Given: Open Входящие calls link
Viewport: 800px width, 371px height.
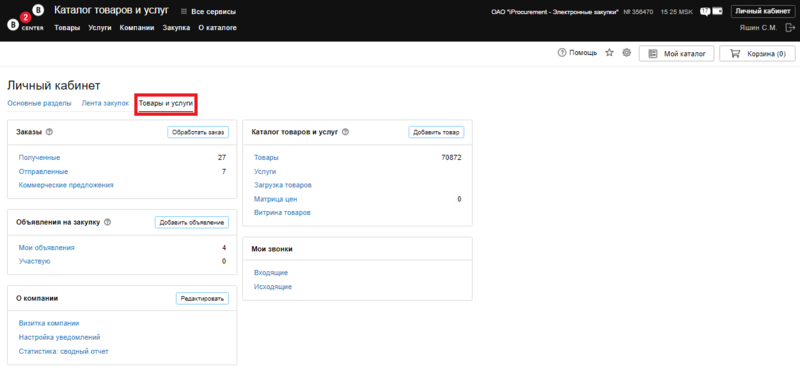Looking at the screenshot, I should tap(271, 273).
